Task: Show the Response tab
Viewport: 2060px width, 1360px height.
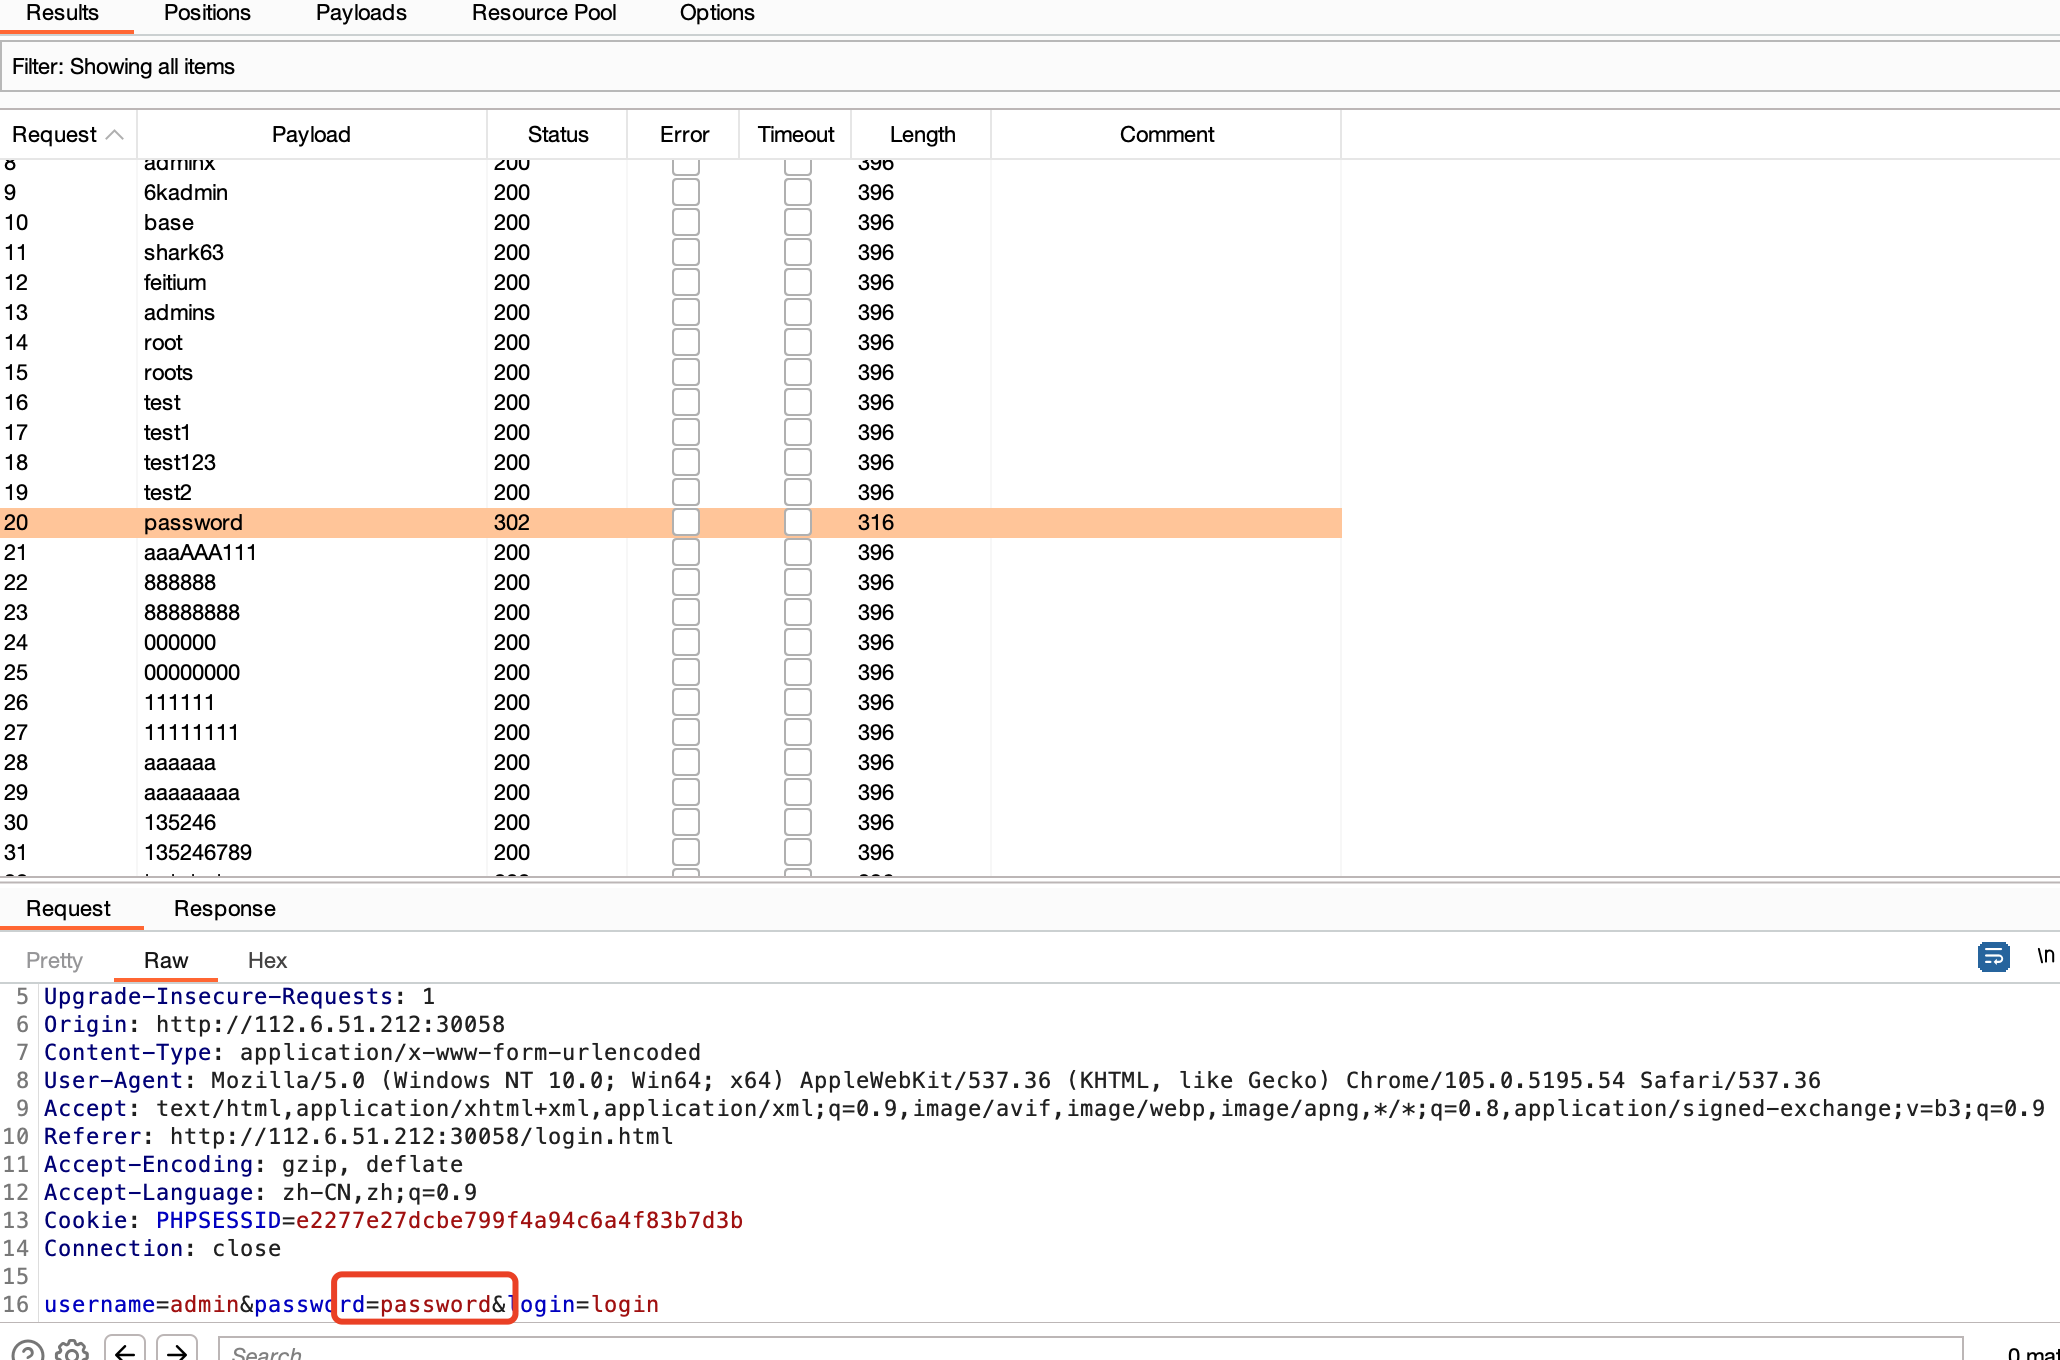Action: click(225, 908)
